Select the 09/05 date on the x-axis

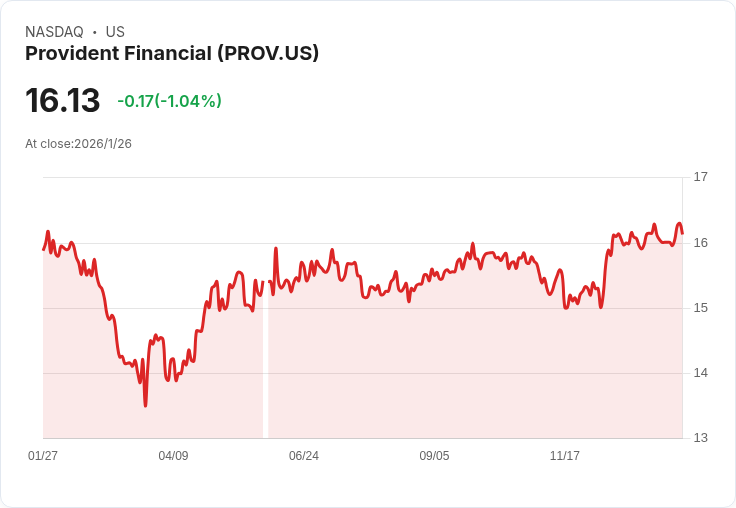click(434, 456)
